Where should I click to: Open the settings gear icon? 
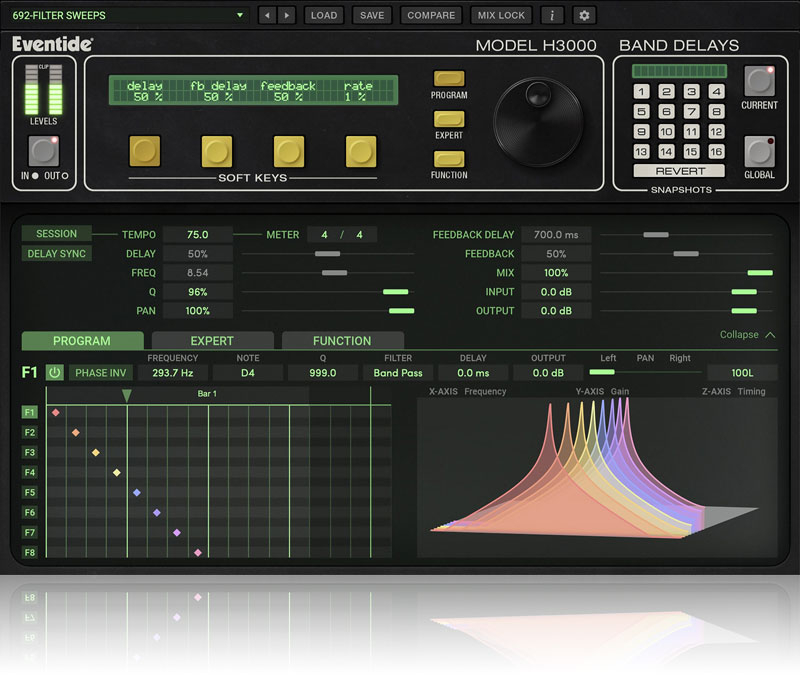(x=584, y=15)
